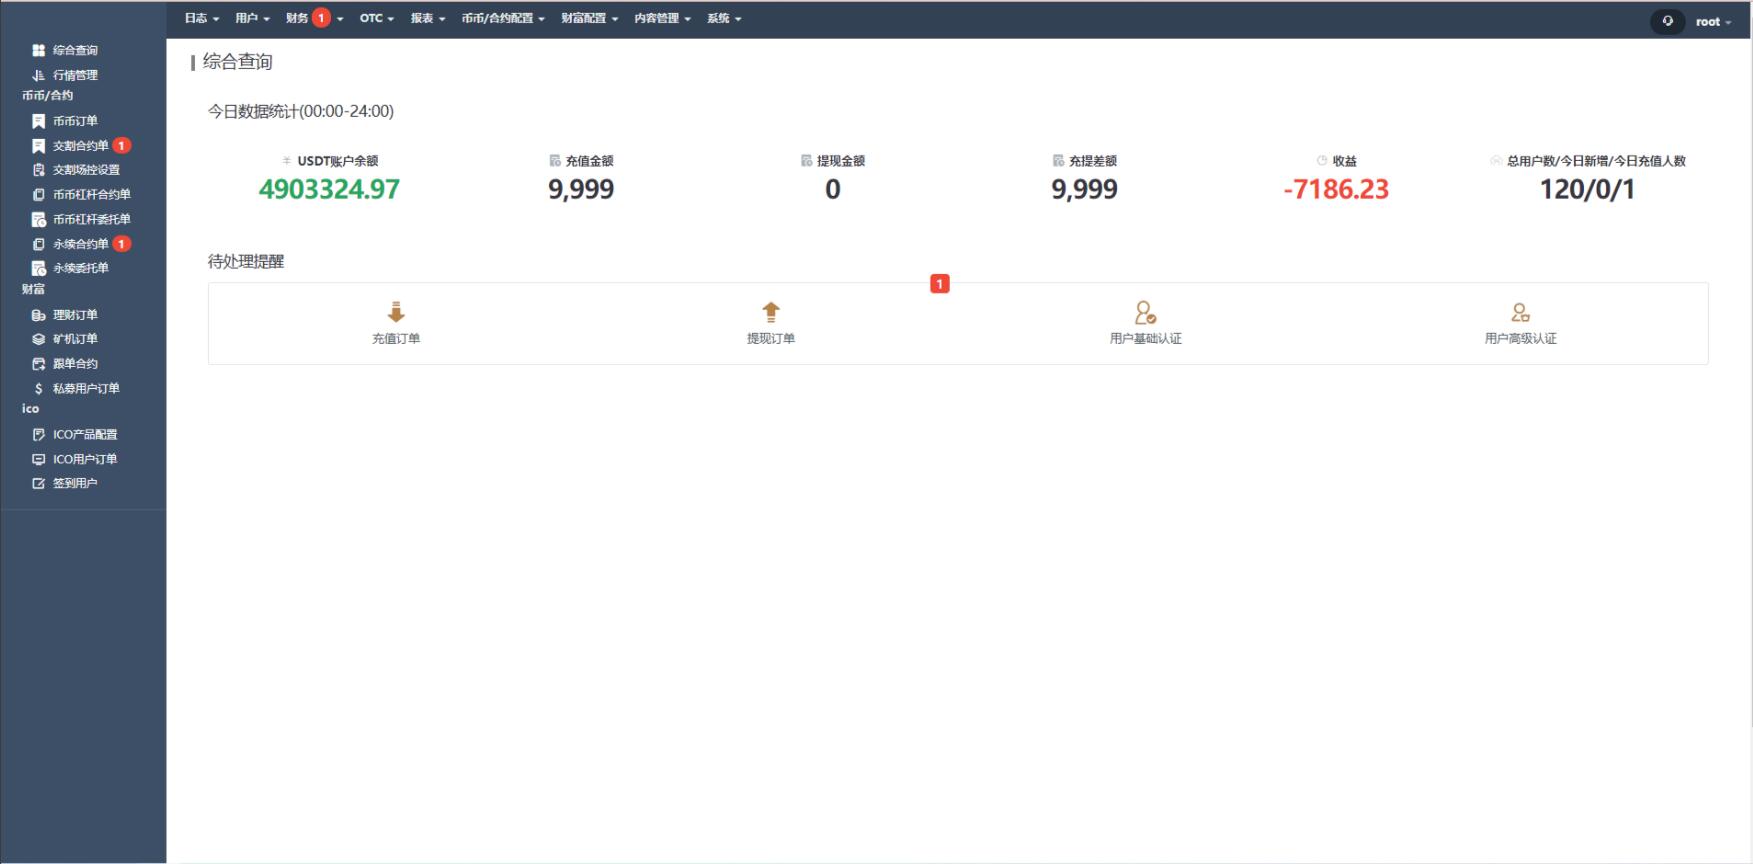Expand the 日志 dropdown menu
This screenshot has width=1753, height=864.
(x=201, y=18)
